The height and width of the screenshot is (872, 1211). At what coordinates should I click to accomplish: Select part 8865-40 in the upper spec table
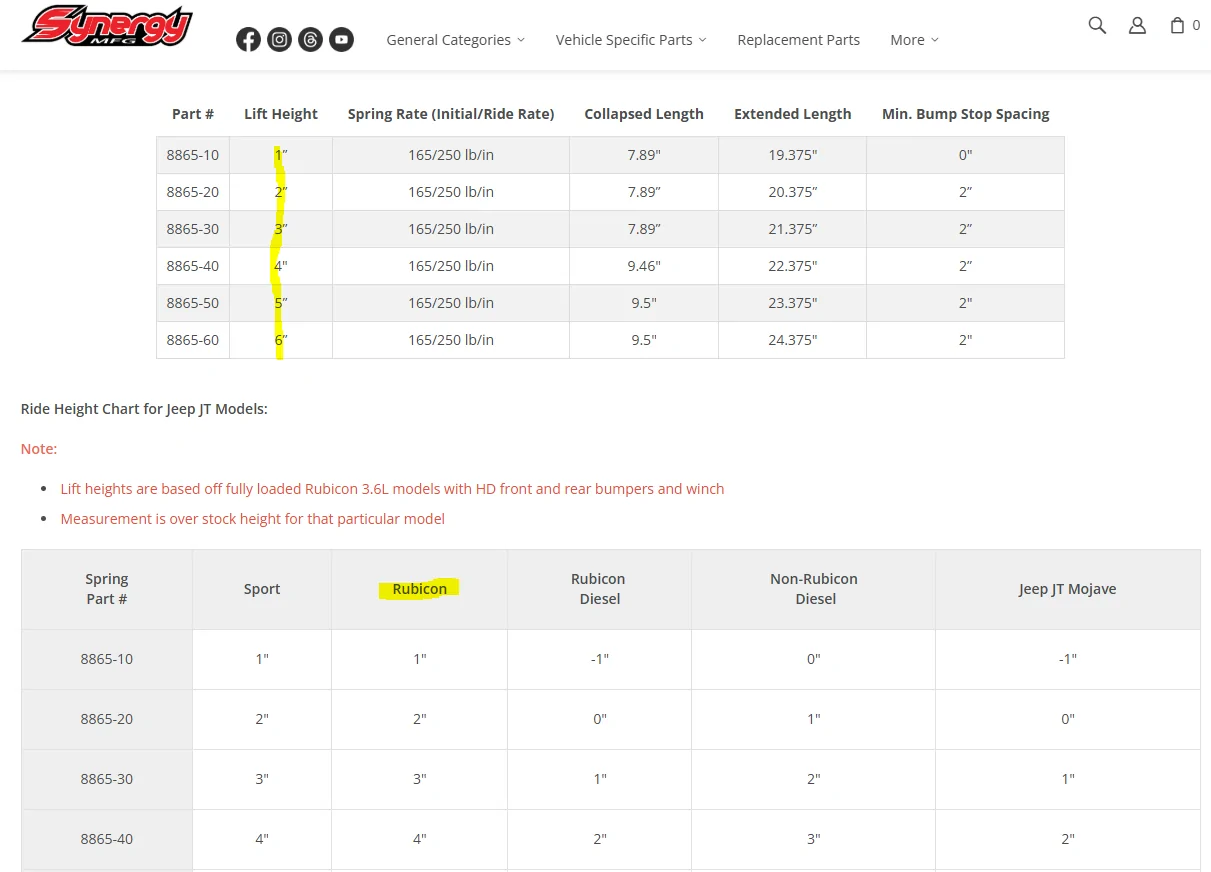click(193, 266)
